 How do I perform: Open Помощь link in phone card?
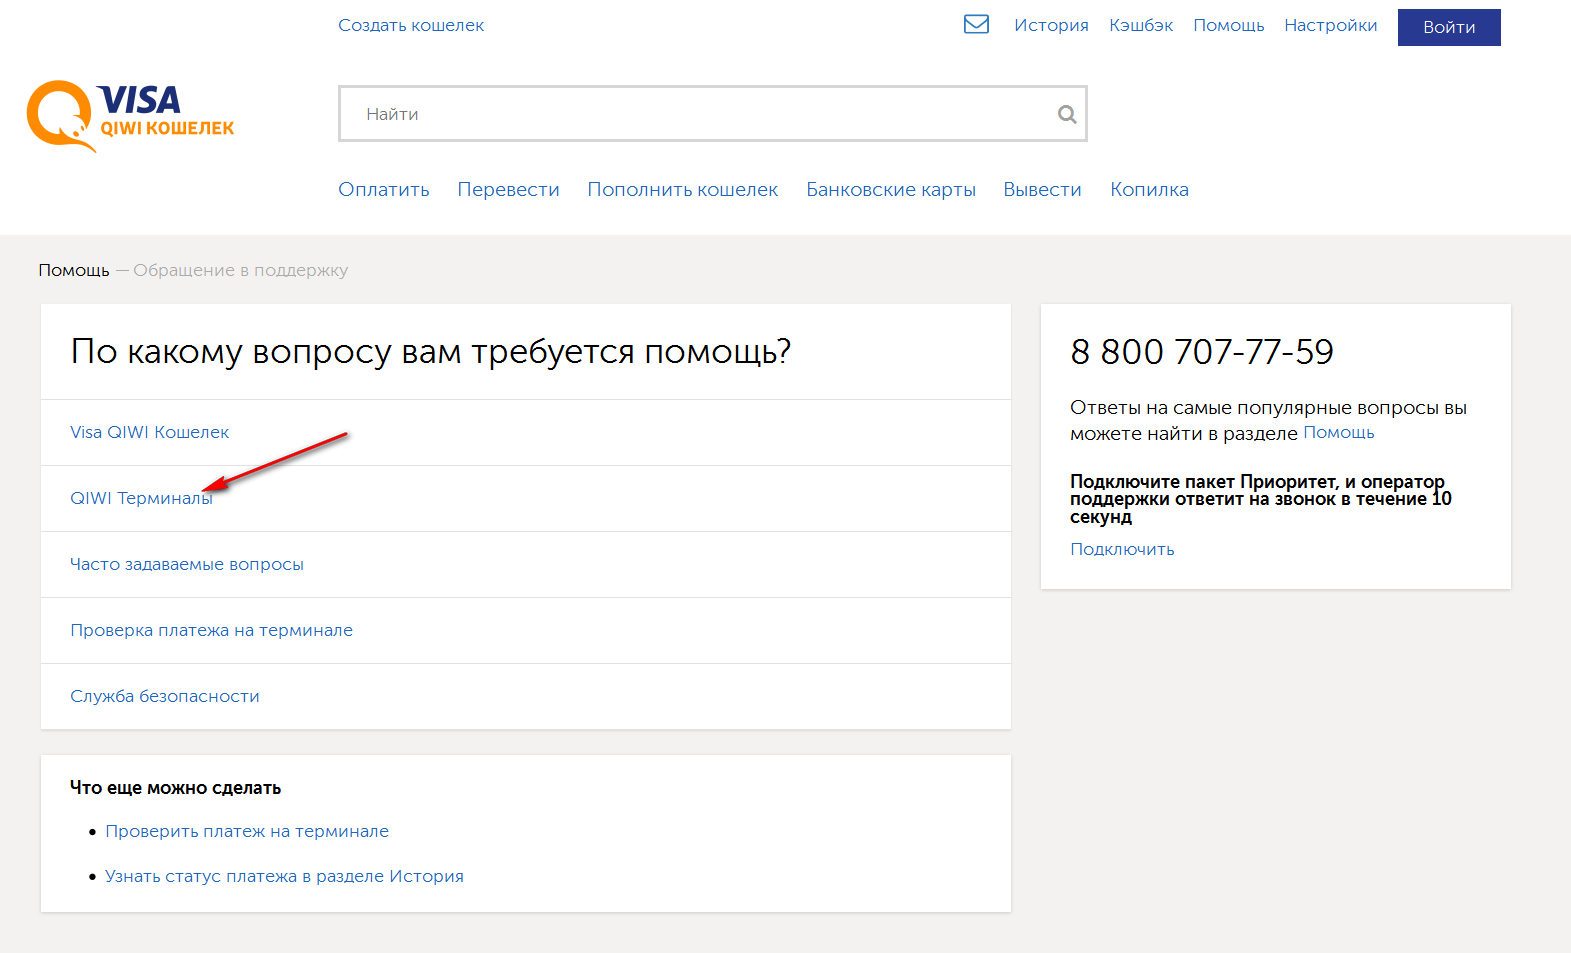(1338, 432)
